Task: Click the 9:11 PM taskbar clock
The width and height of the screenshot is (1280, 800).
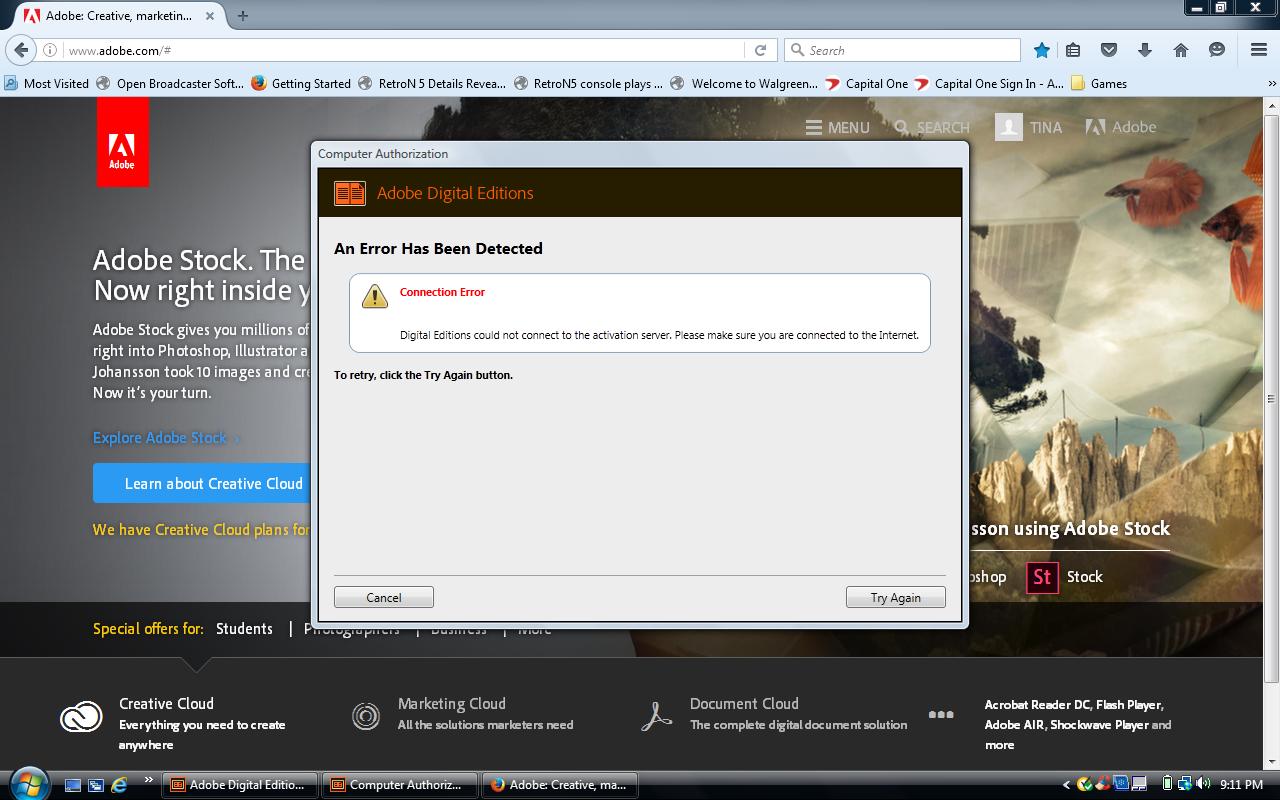Action: coord(1242,785)
